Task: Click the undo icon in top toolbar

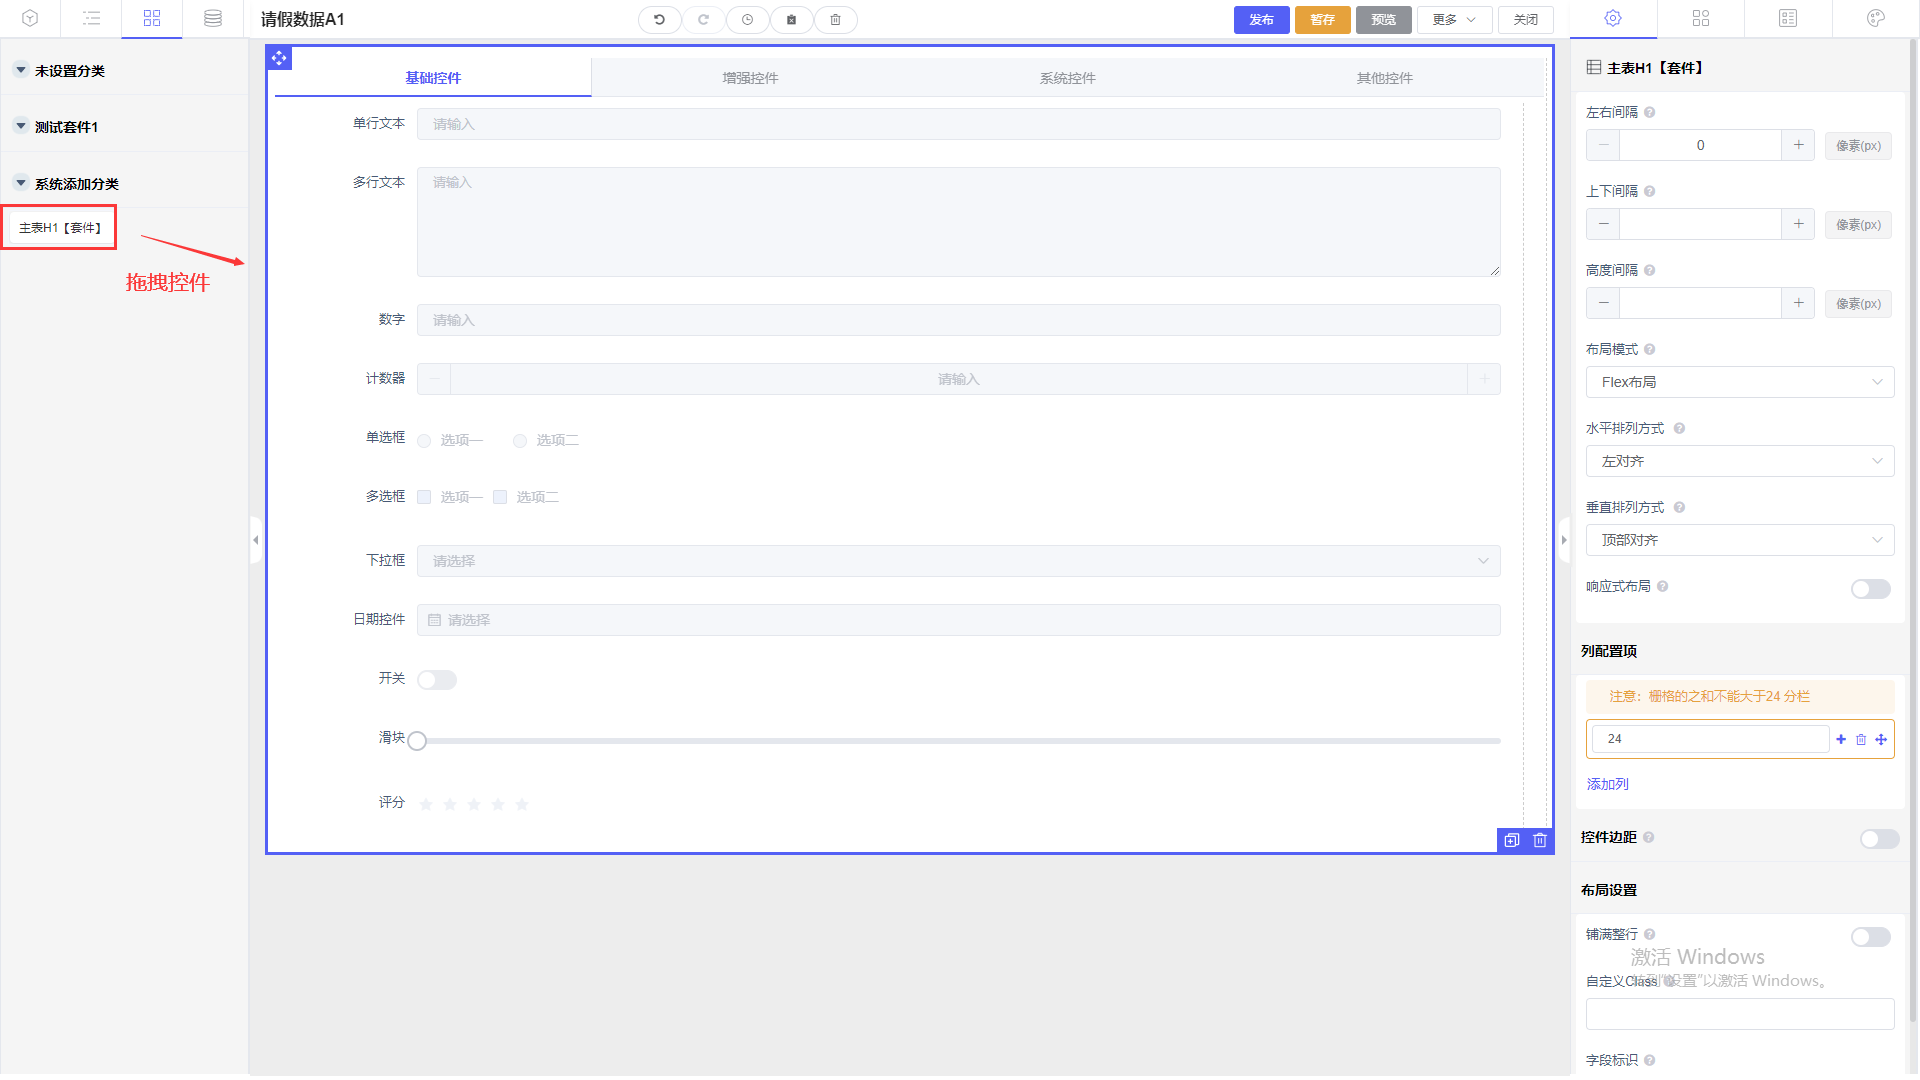Action: pos(659,20)
